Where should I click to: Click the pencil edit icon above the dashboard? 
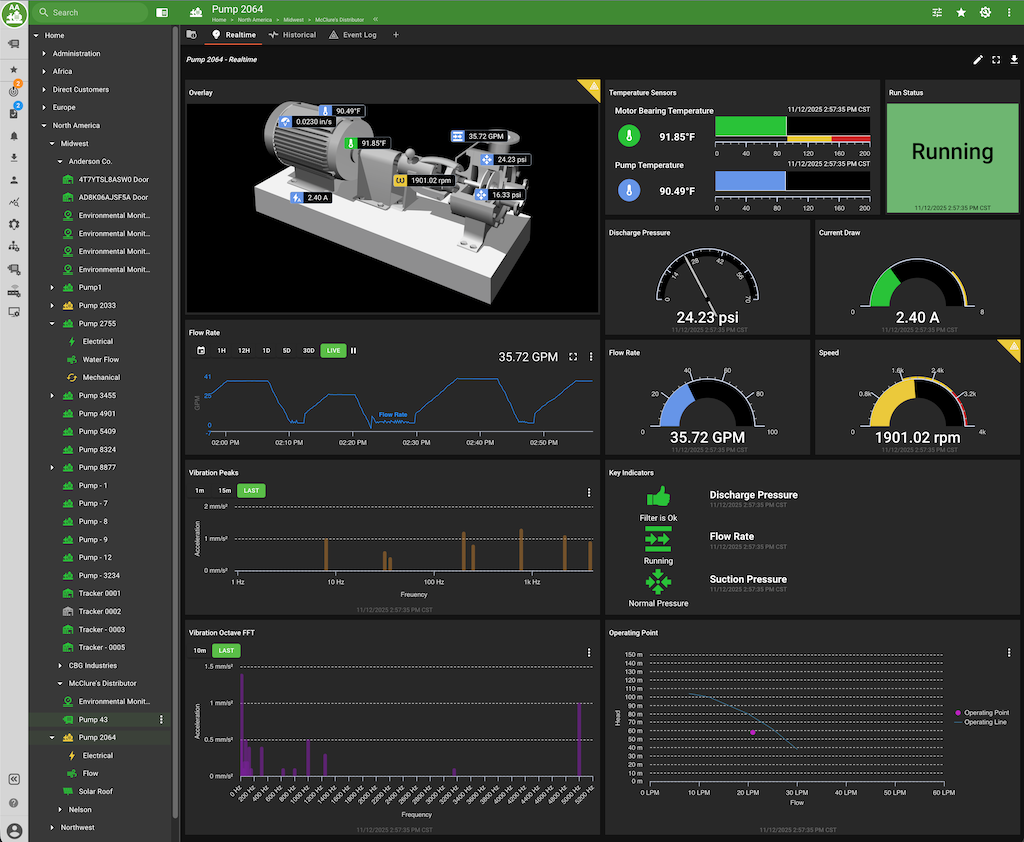pyautogui.click(x=978, y=60)
